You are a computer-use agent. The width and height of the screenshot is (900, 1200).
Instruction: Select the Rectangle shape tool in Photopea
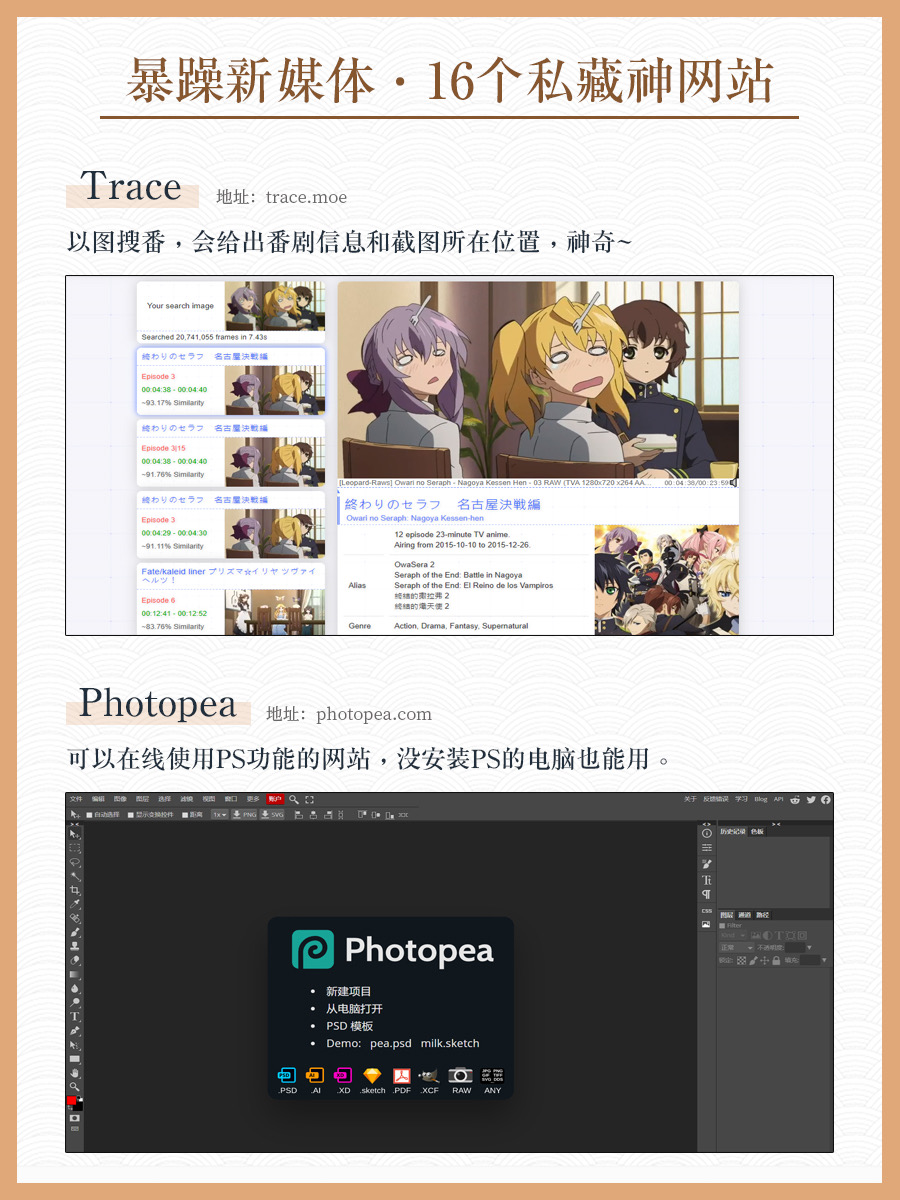pos(75,1059)
